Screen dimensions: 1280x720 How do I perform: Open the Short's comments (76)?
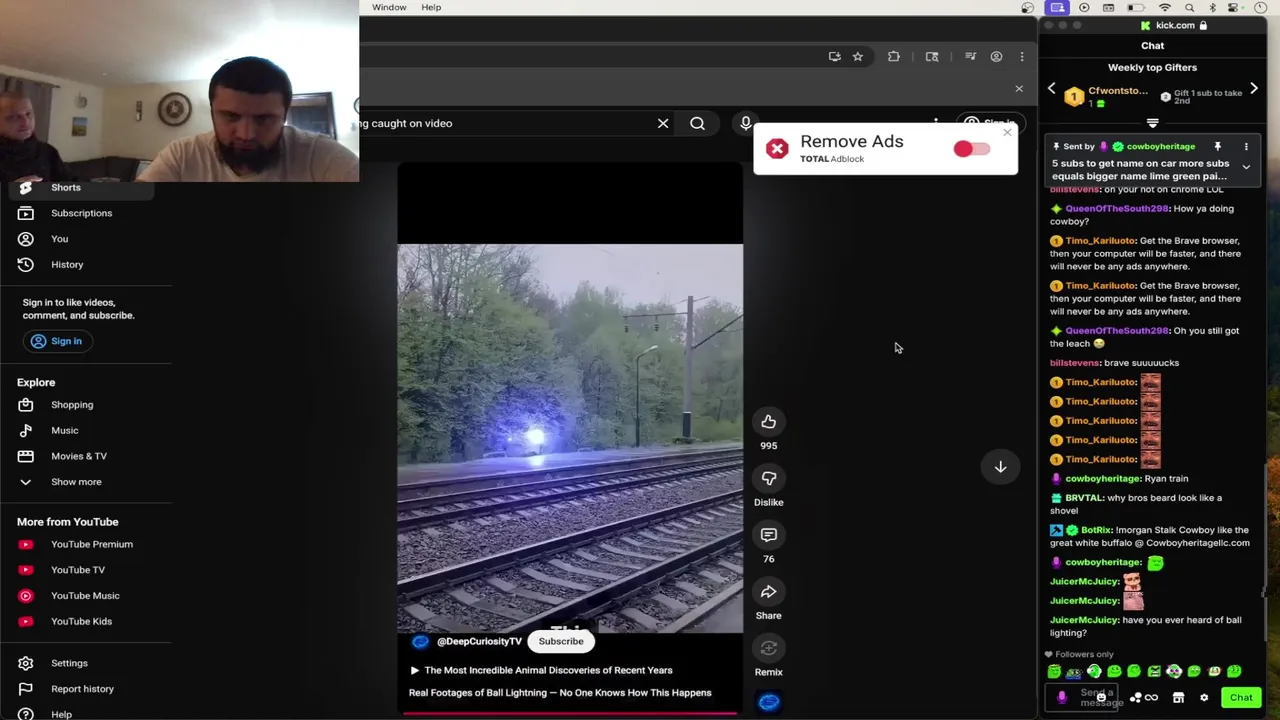(768, 535)
